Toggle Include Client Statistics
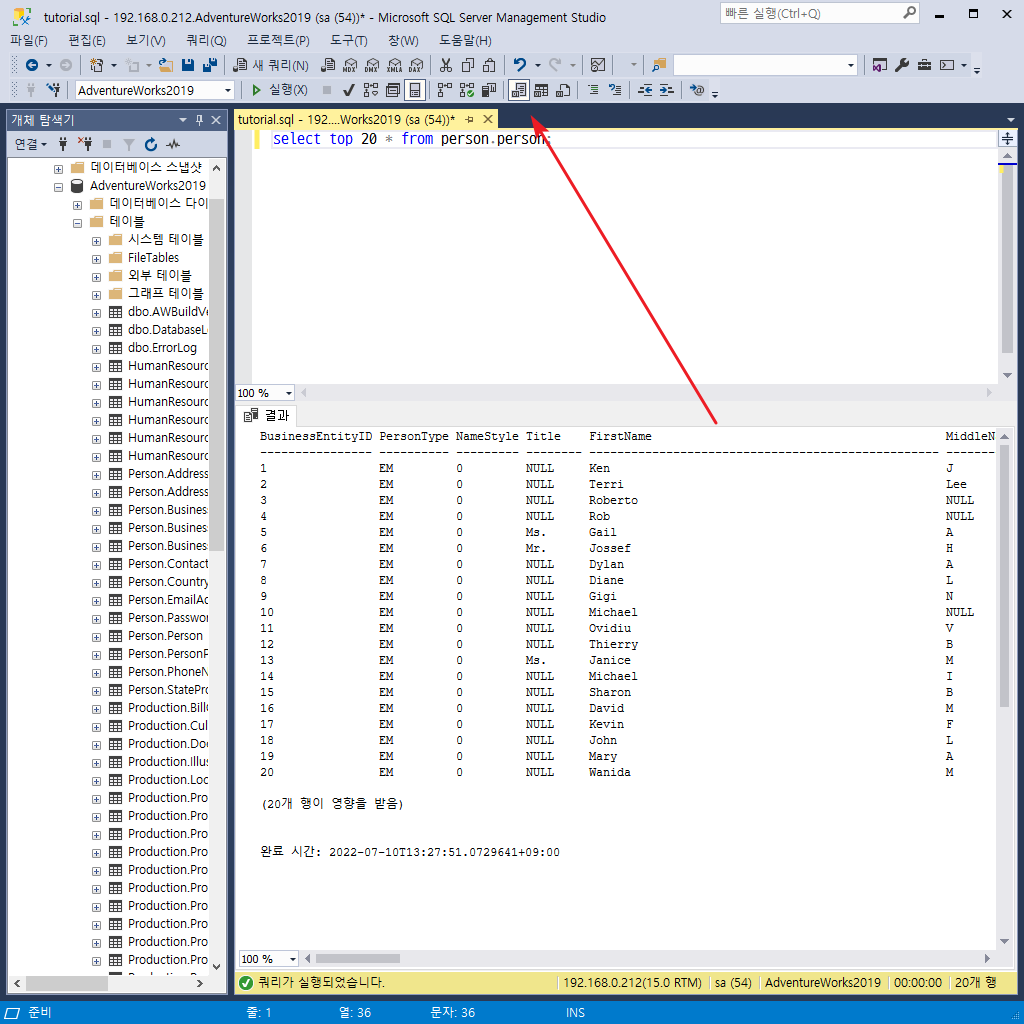The image size is (1024, 1024). (489, 90)
